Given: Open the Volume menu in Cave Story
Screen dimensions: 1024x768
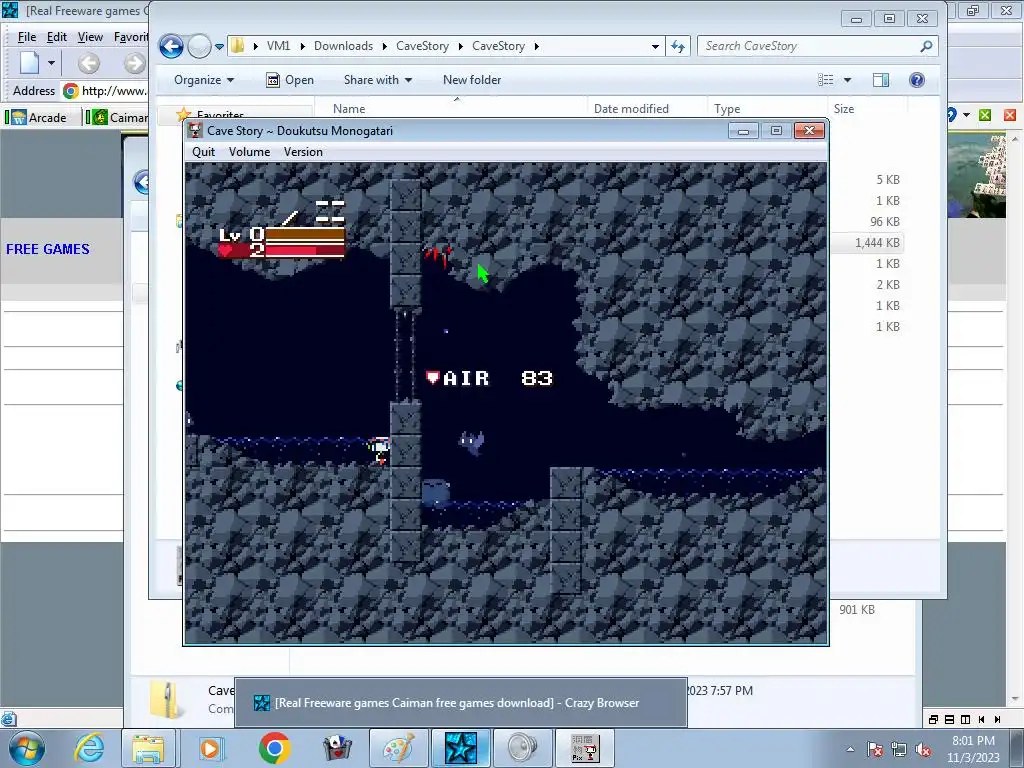Looking at the screenshot, I should 249,152.
